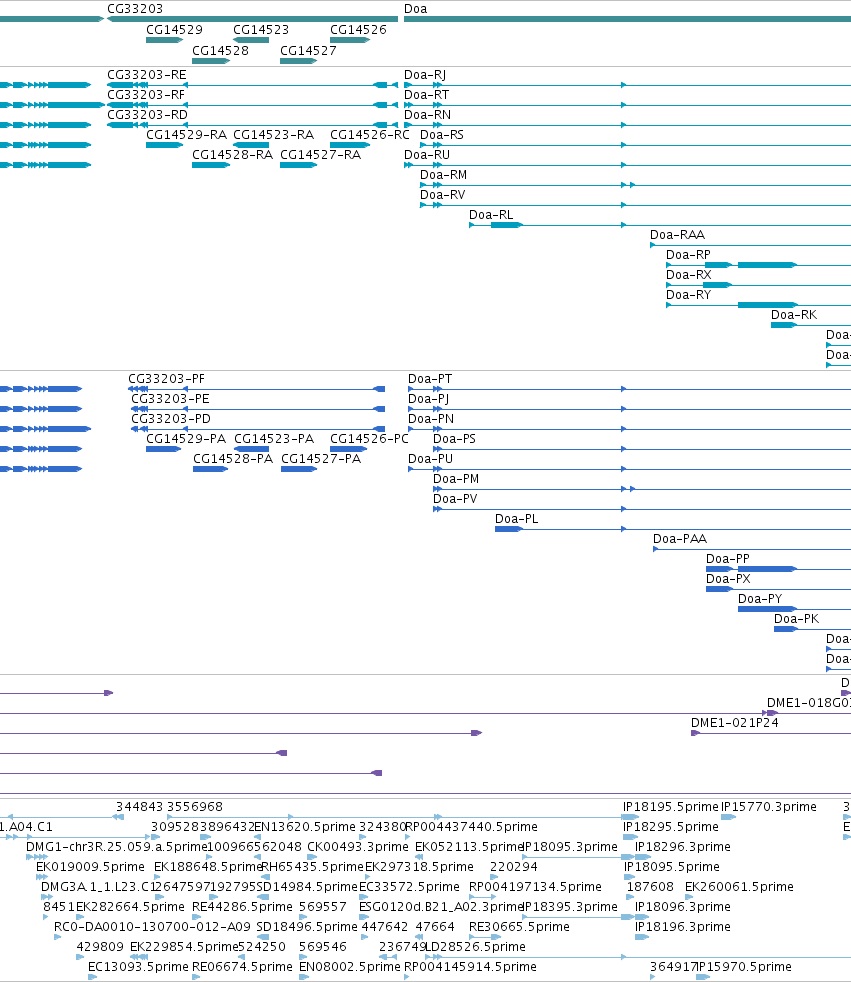Screen dimensions: 851x982
Task: Click the CG33203 gene label
Action: pyautogui.click(x=135, y=9)
